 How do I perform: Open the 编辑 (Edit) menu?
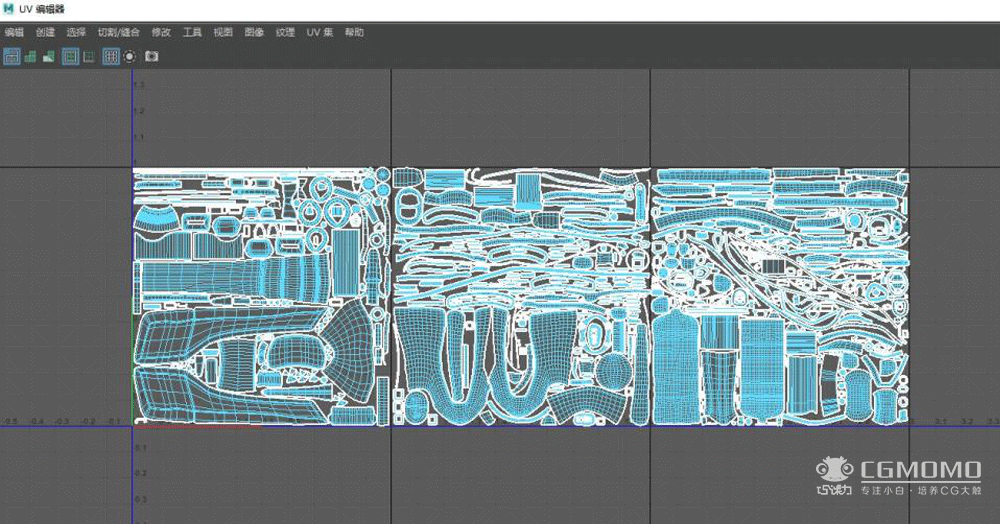click(14, 33)
